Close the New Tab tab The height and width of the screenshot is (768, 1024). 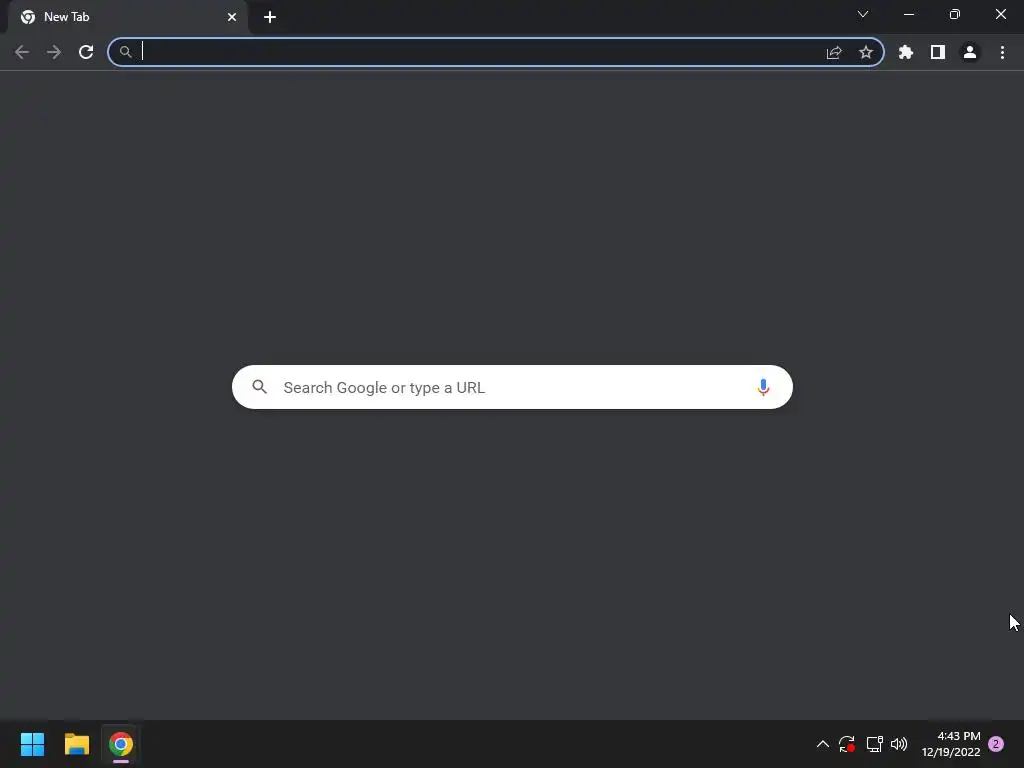[232, 17]
